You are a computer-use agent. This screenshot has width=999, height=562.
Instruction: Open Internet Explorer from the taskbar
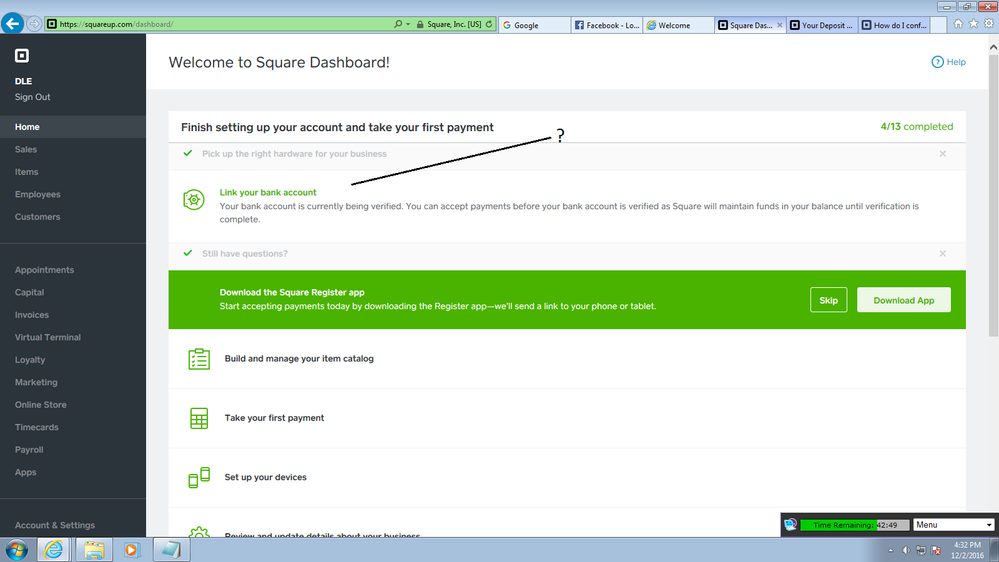(54, 549)
